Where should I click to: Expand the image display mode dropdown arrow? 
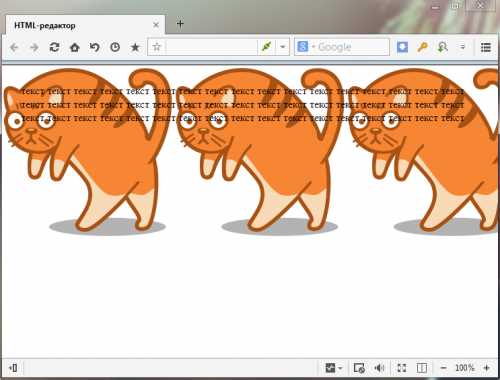pos(340,368)
